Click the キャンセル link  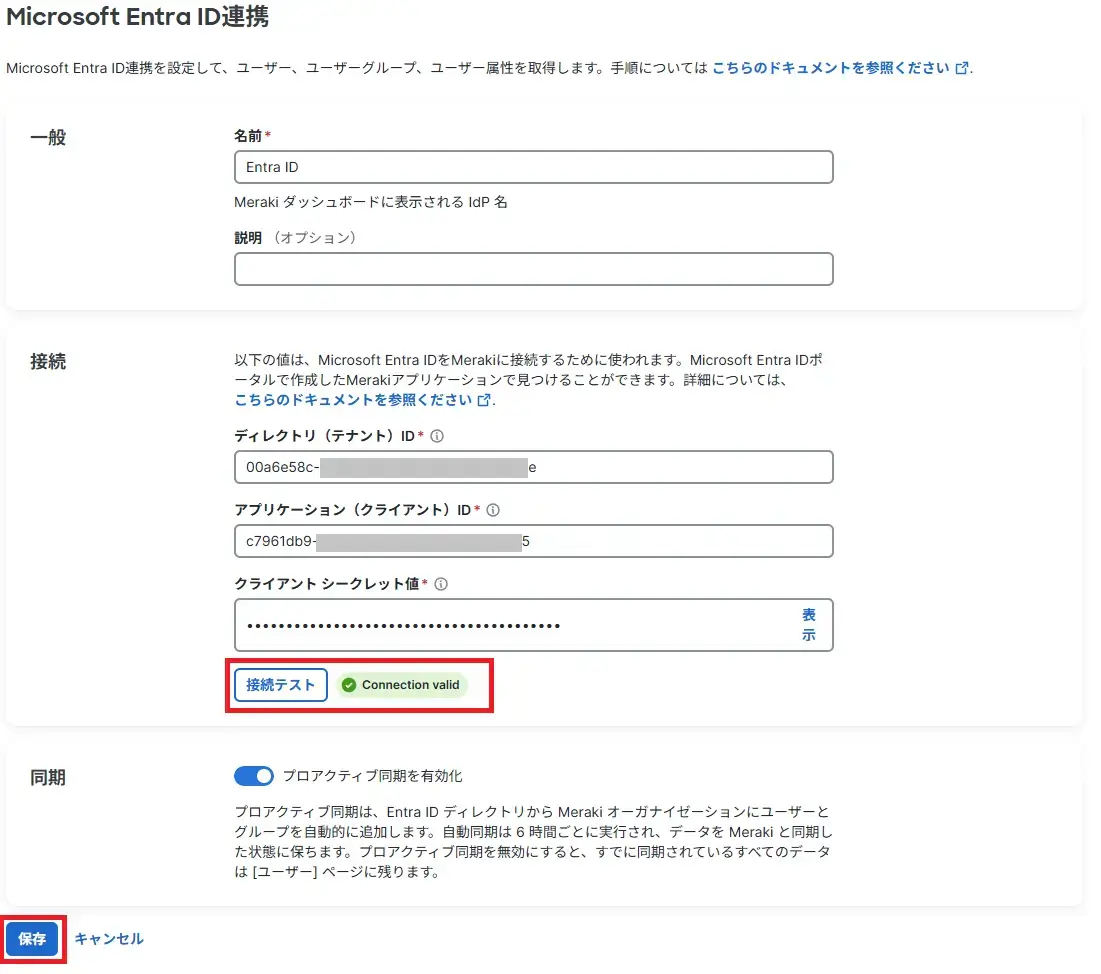(109, 939)
